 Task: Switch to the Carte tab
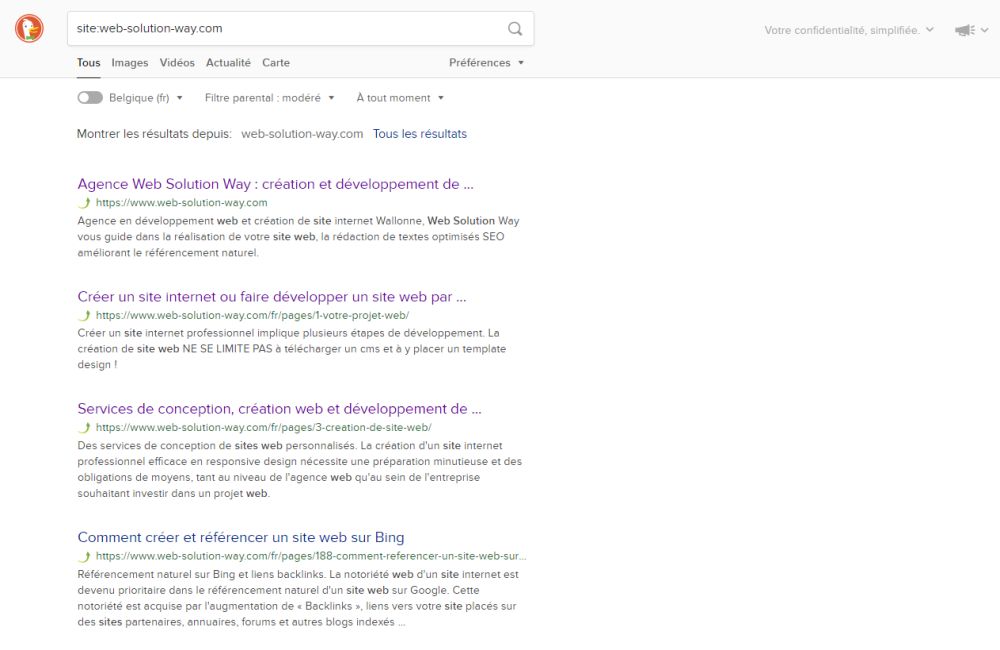[276, 63]
